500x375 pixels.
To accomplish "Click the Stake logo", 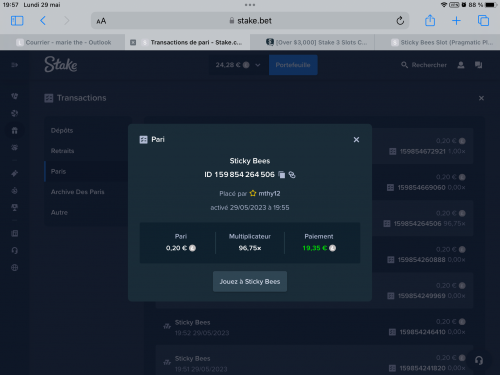I will [61, 64].
